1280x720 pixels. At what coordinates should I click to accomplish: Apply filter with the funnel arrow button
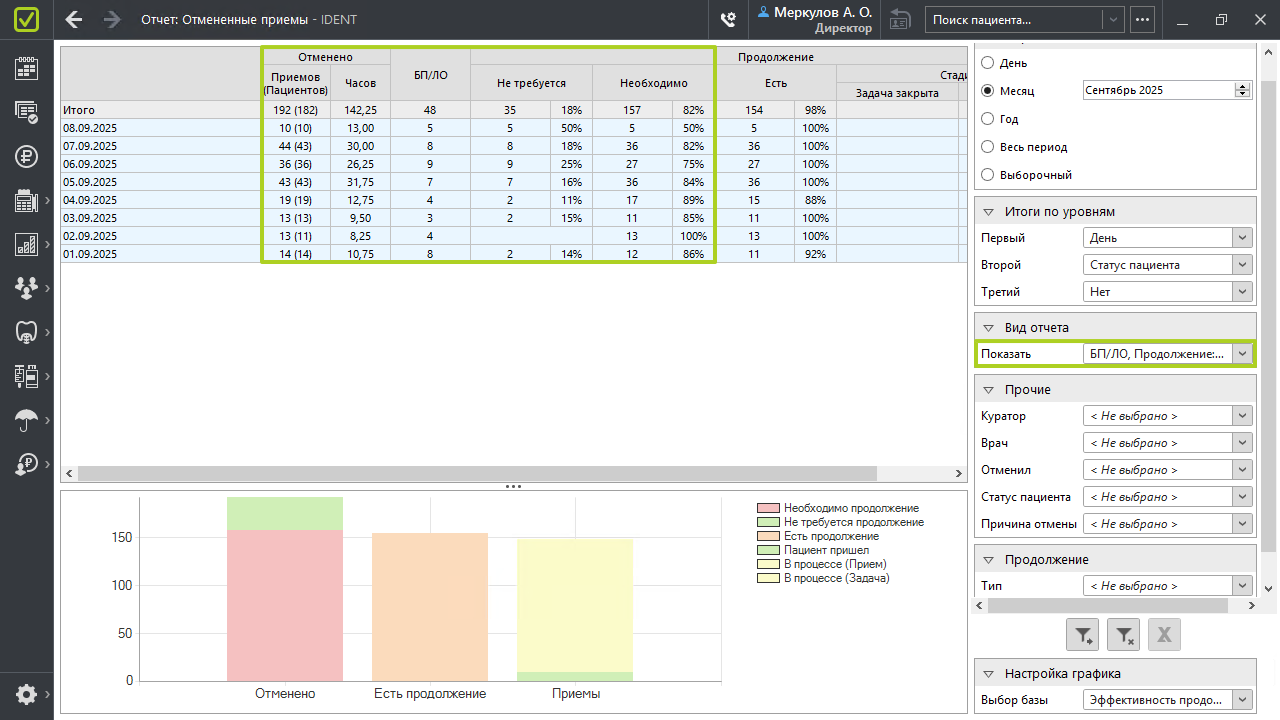tap(1083, 634)
